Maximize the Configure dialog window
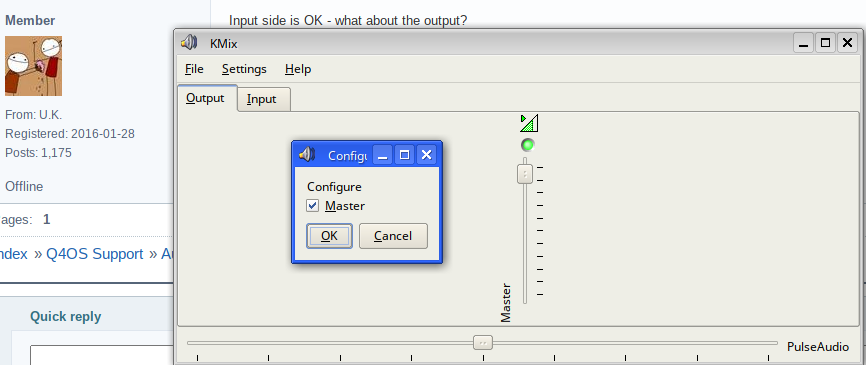866x365 pixels. (404, 155)
